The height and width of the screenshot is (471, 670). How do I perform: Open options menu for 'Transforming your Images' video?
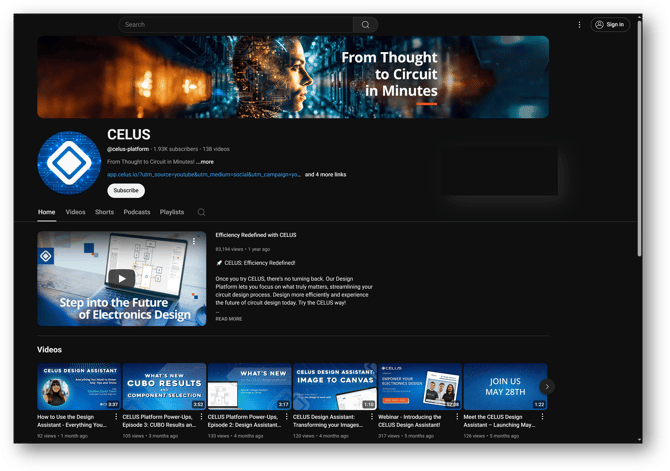coord(372,417)
